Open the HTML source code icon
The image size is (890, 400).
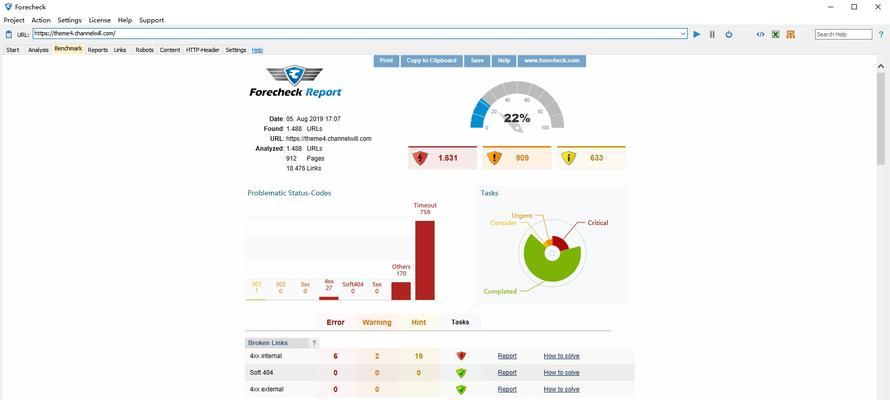(x=760, y=34)
